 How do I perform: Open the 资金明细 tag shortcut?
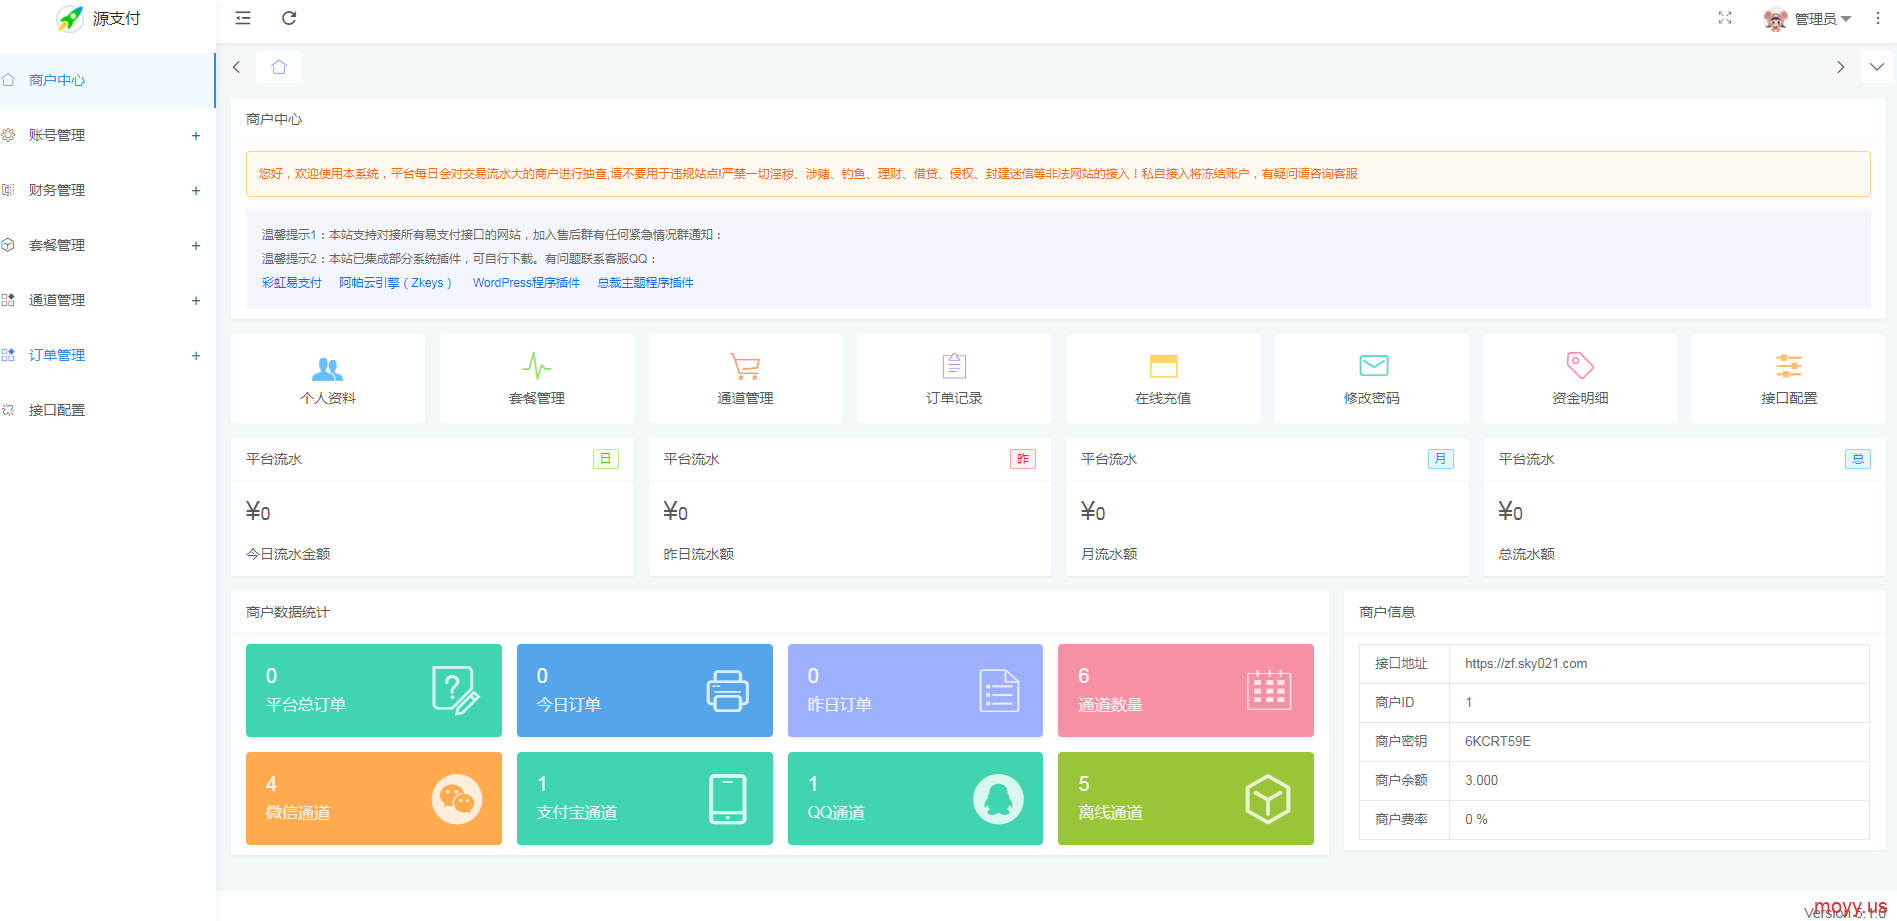pos(1580,379)
